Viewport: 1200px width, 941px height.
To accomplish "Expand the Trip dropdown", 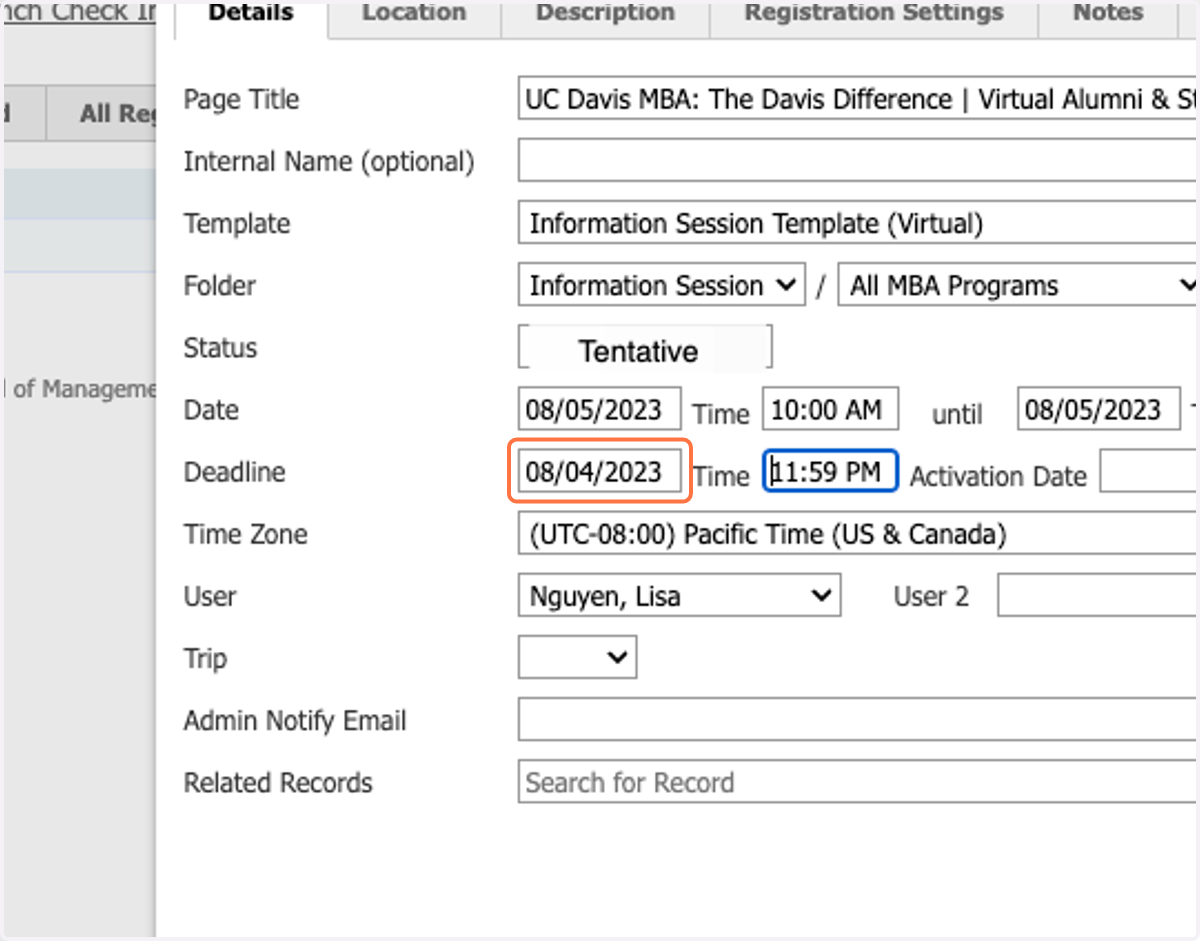I will pyautogui.click(x=577, y=658).
